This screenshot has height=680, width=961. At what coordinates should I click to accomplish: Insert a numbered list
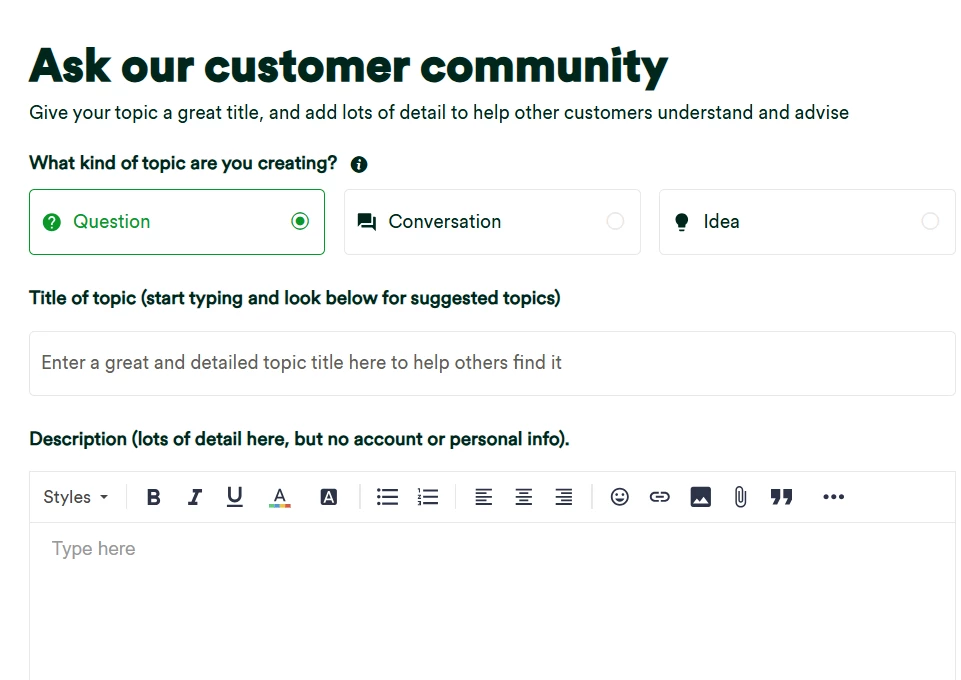(428, 497)
